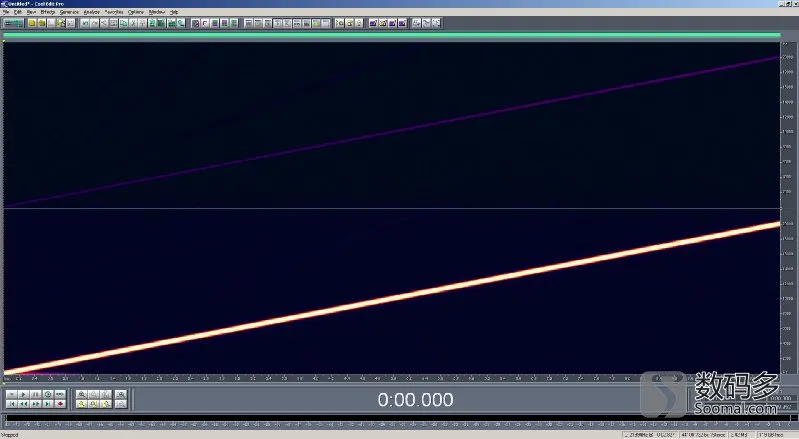The width and height of the screenshot is (799, 439).
Task: Click the bright sweep line in lower channel
Action: coord(392,298)
